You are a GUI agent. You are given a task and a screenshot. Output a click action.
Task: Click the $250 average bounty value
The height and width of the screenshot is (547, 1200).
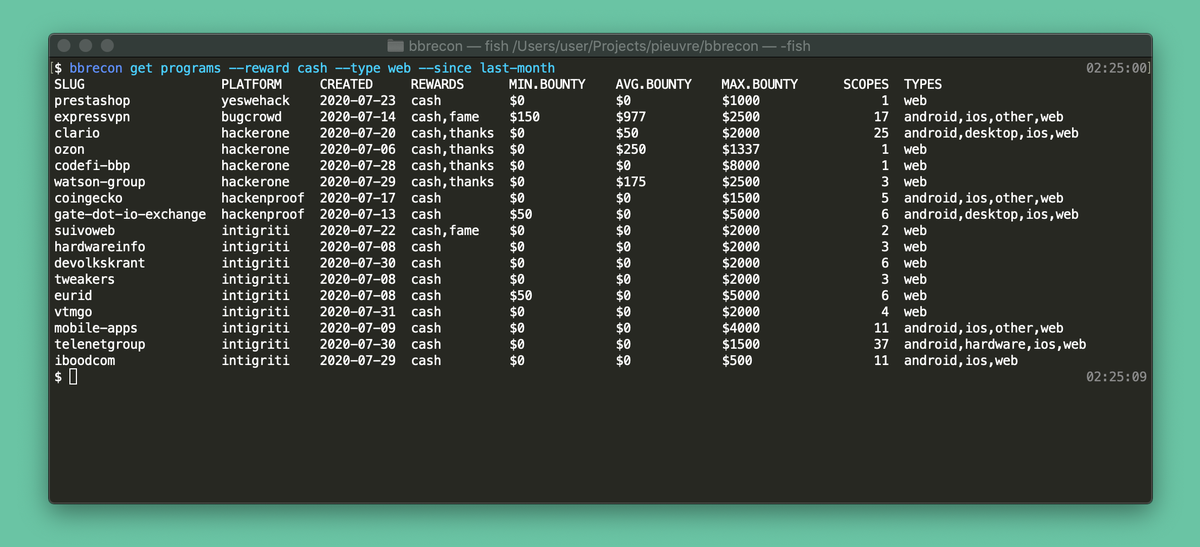point(631,149)
